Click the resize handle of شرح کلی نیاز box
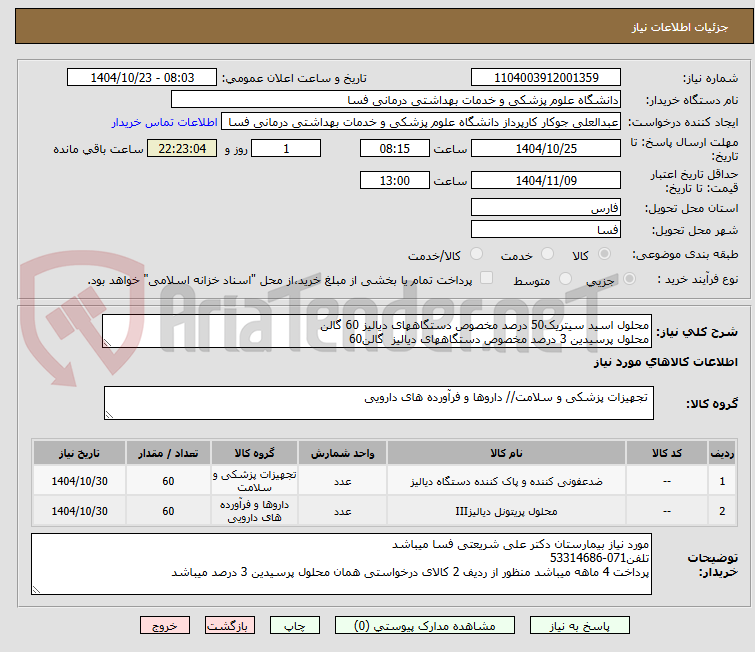755x652 pixels. pyautogui.click(x=107, y=343)
